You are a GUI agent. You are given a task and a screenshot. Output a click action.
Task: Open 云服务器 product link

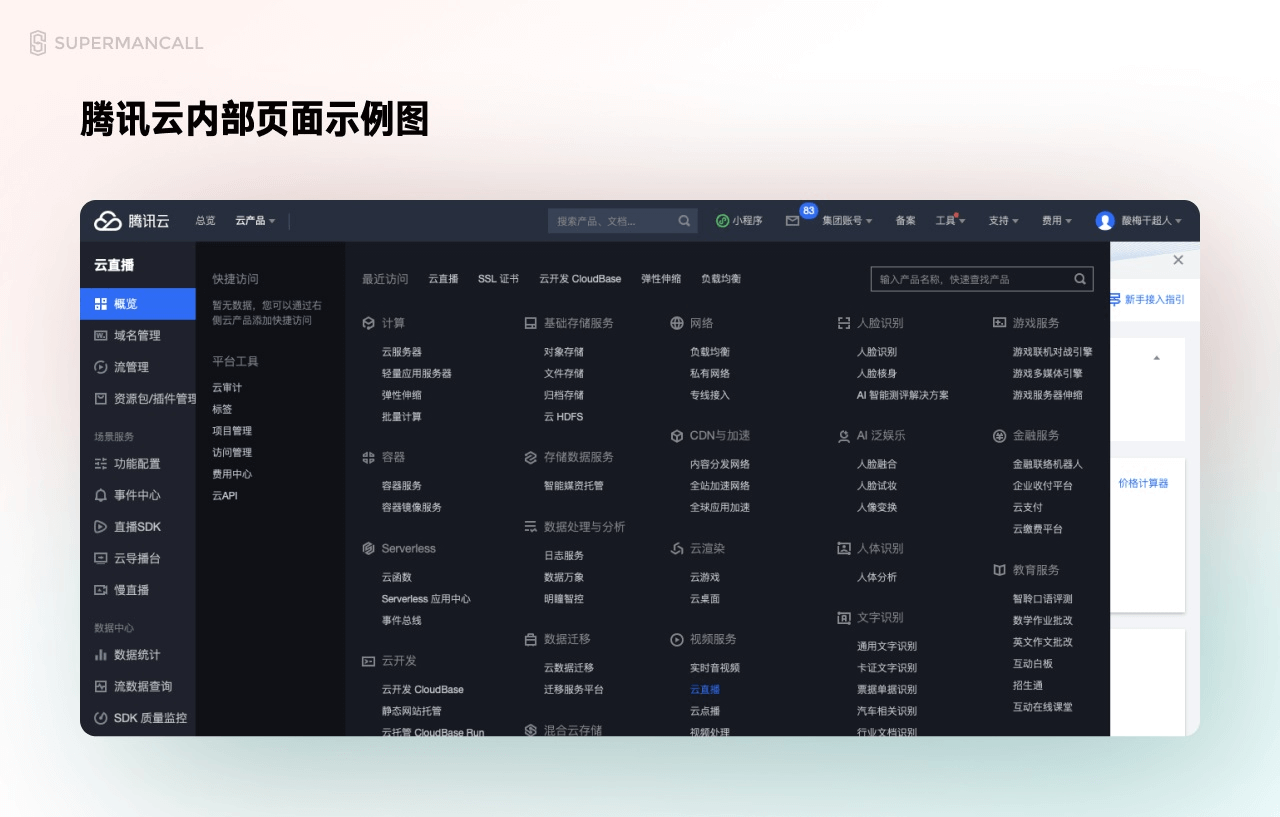click(x=401, y=352)
